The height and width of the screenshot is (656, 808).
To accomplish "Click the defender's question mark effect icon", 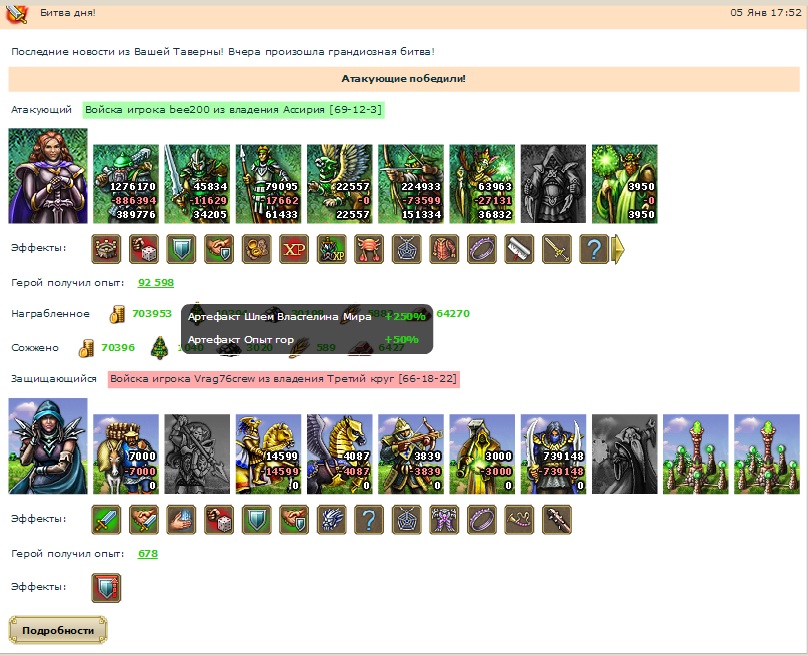I will click(369, 519).
